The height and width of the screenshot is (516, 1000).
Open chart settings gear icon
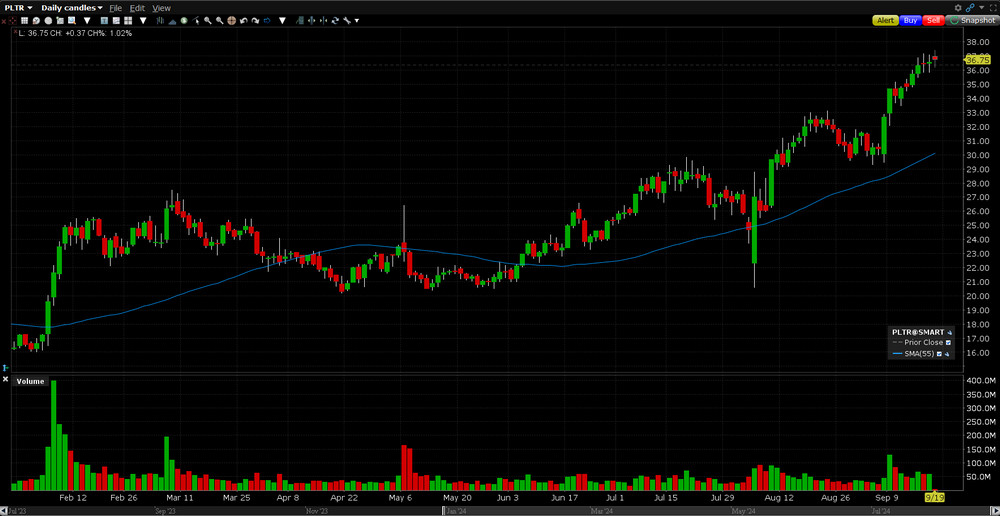point(958,7)
